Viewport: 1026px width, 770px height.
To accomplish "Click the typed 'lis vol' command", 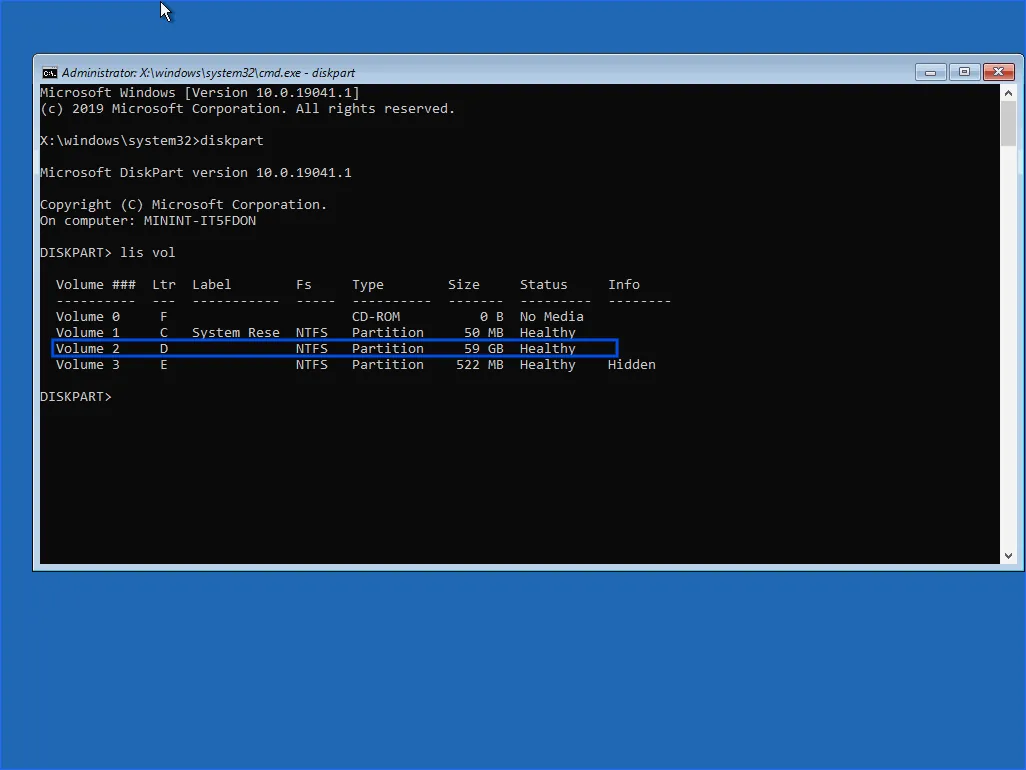I will pos(147,253).
